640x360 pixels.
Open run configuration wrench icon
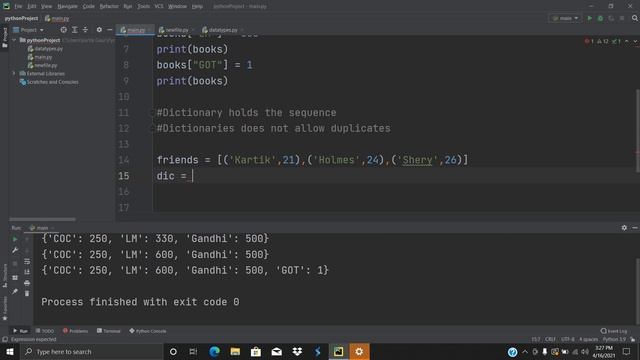tap(15, 250)
